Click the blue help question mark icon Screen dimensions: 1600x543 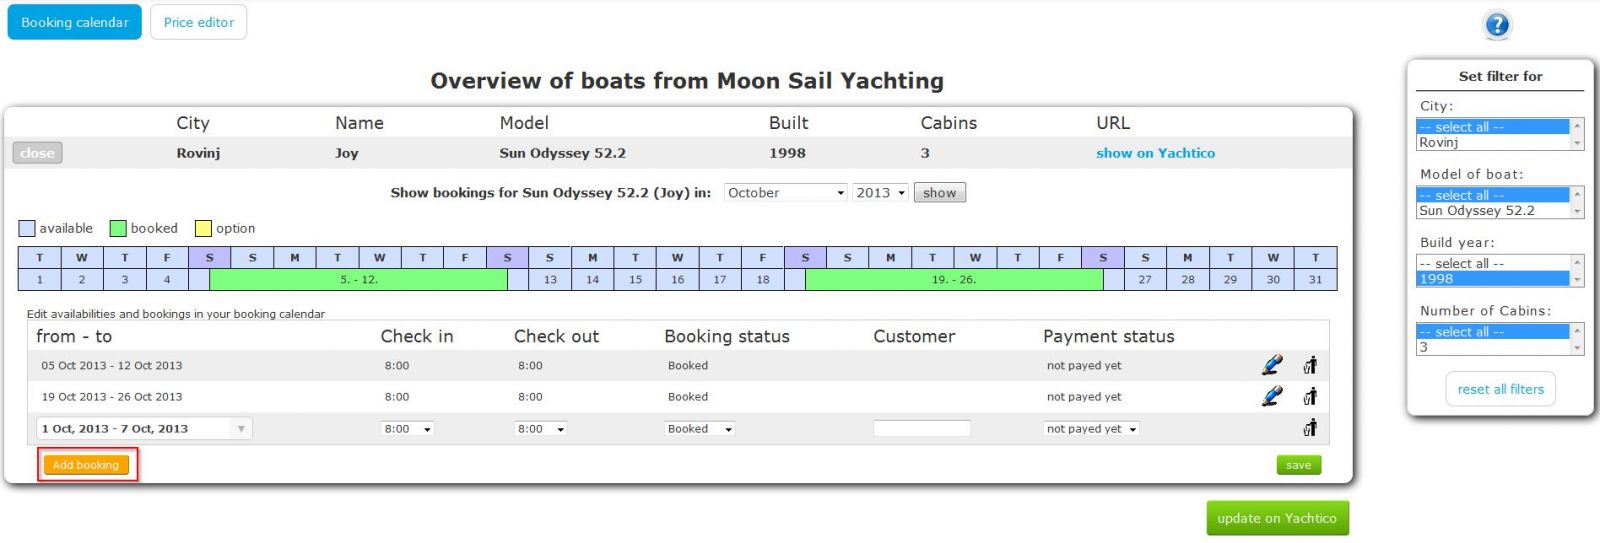click(1497, 25)
